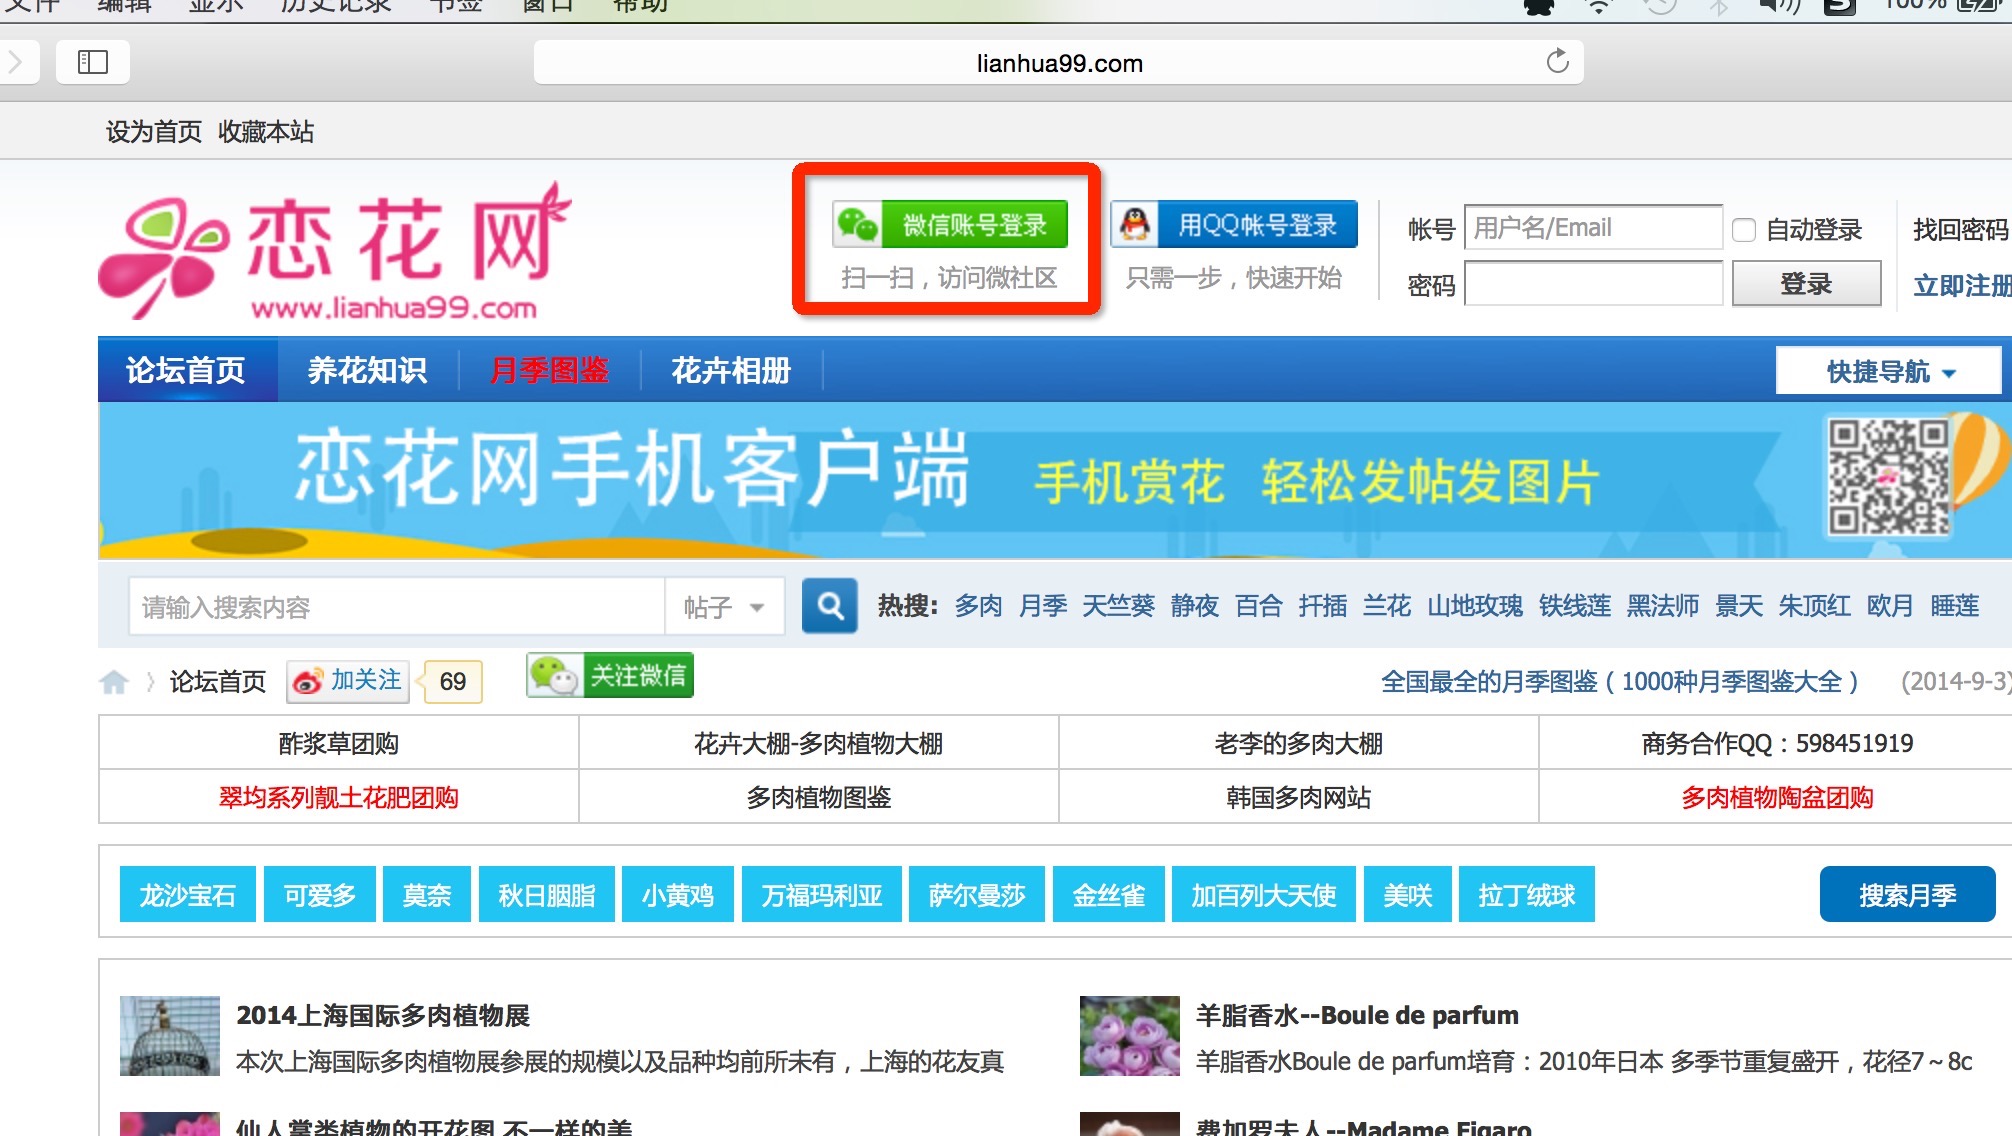Viewport: 2012px width, 1136px height.
Task: Open 多肉植物图鉴 link
Action: click(818, 797)
